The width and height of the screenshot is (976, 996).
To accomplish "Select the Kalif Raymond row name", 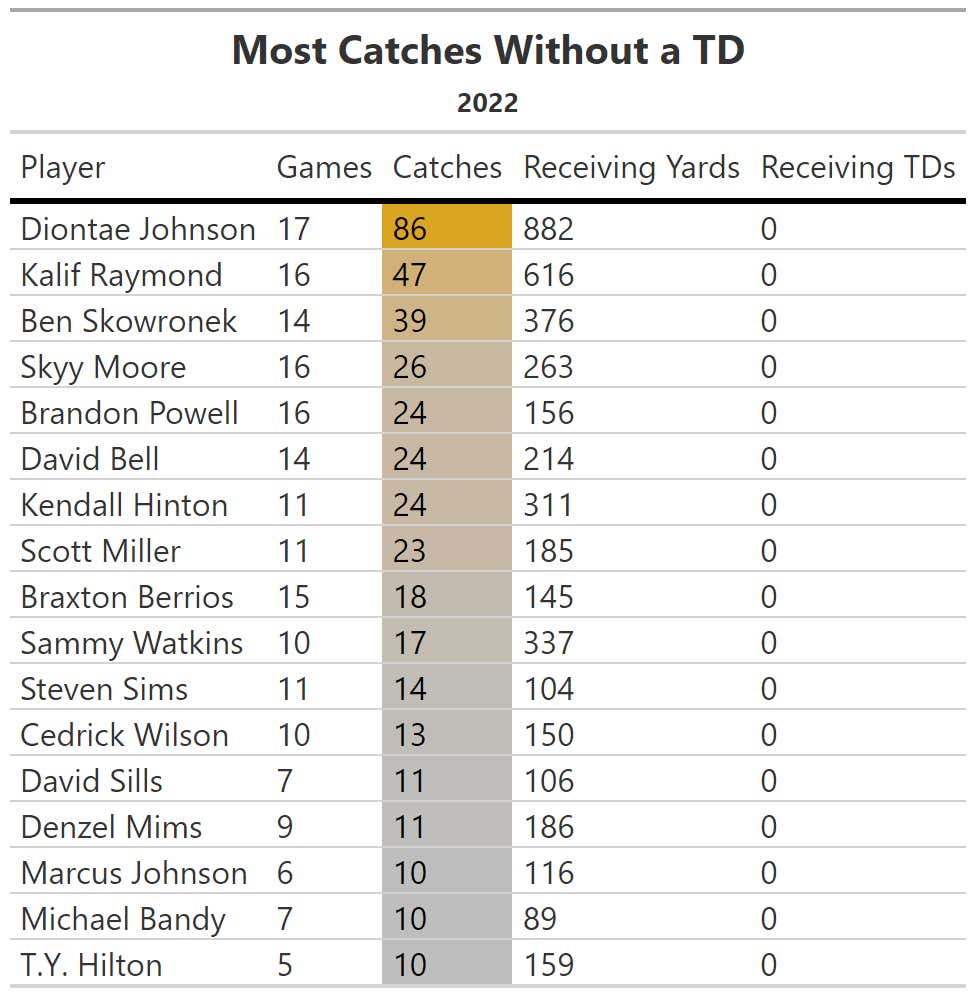I will pos(121,275).
